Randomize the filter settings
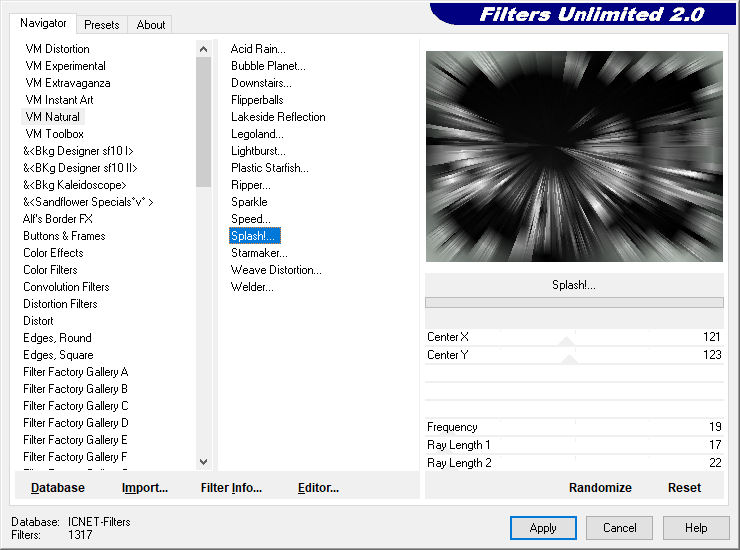Screen dimensions: 740x550 (x=600, y=488)
